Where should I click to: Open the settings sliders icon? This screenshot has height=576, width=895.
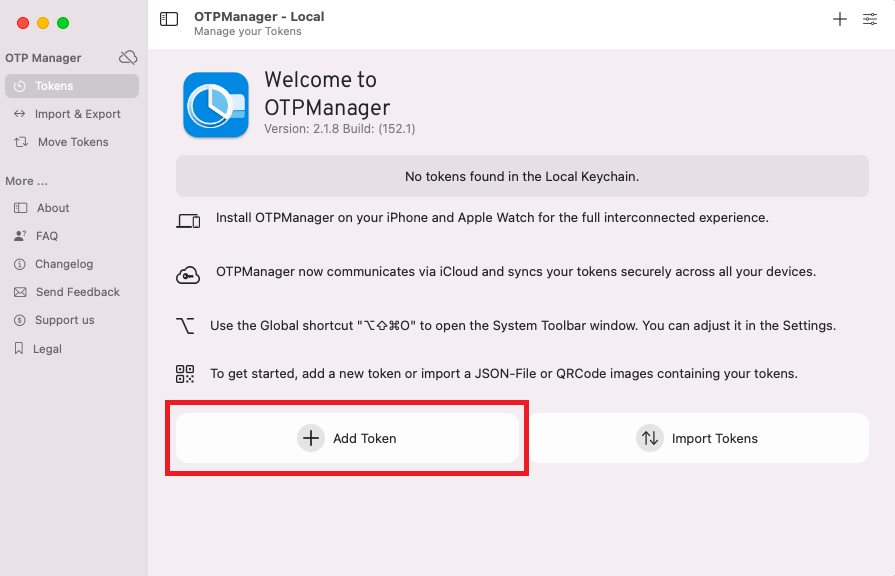click(x=869, y=19)
